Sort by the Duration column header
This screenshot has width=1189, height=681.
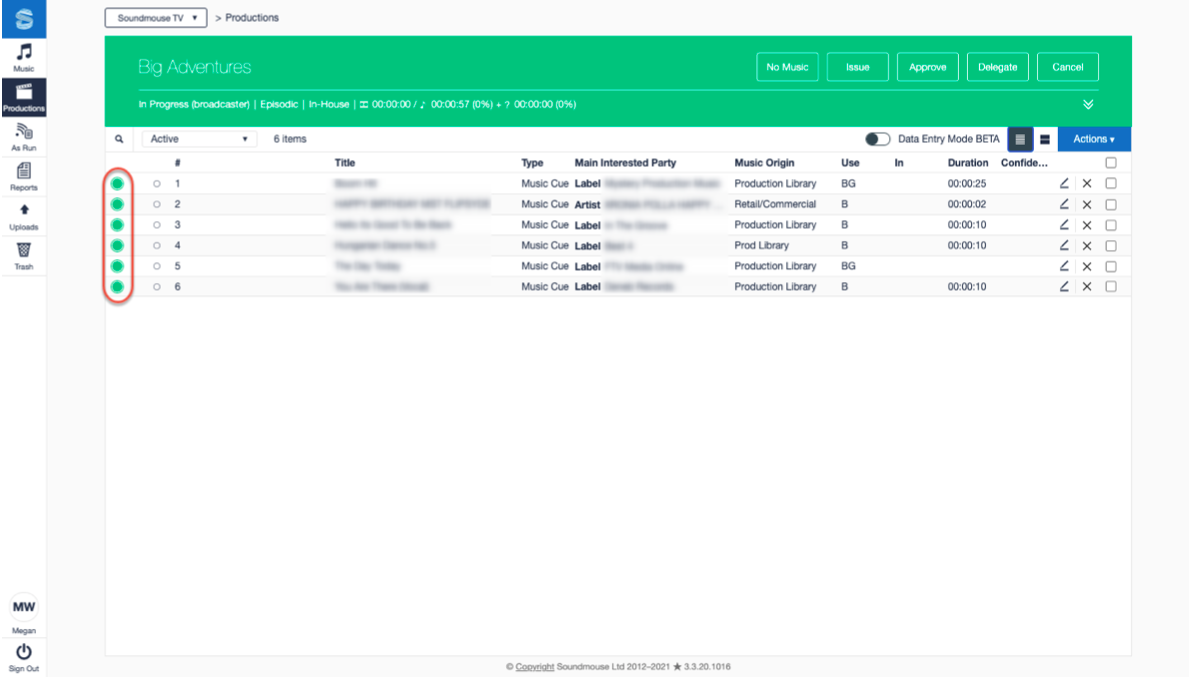pyautogui.click(x=968, y=162)
